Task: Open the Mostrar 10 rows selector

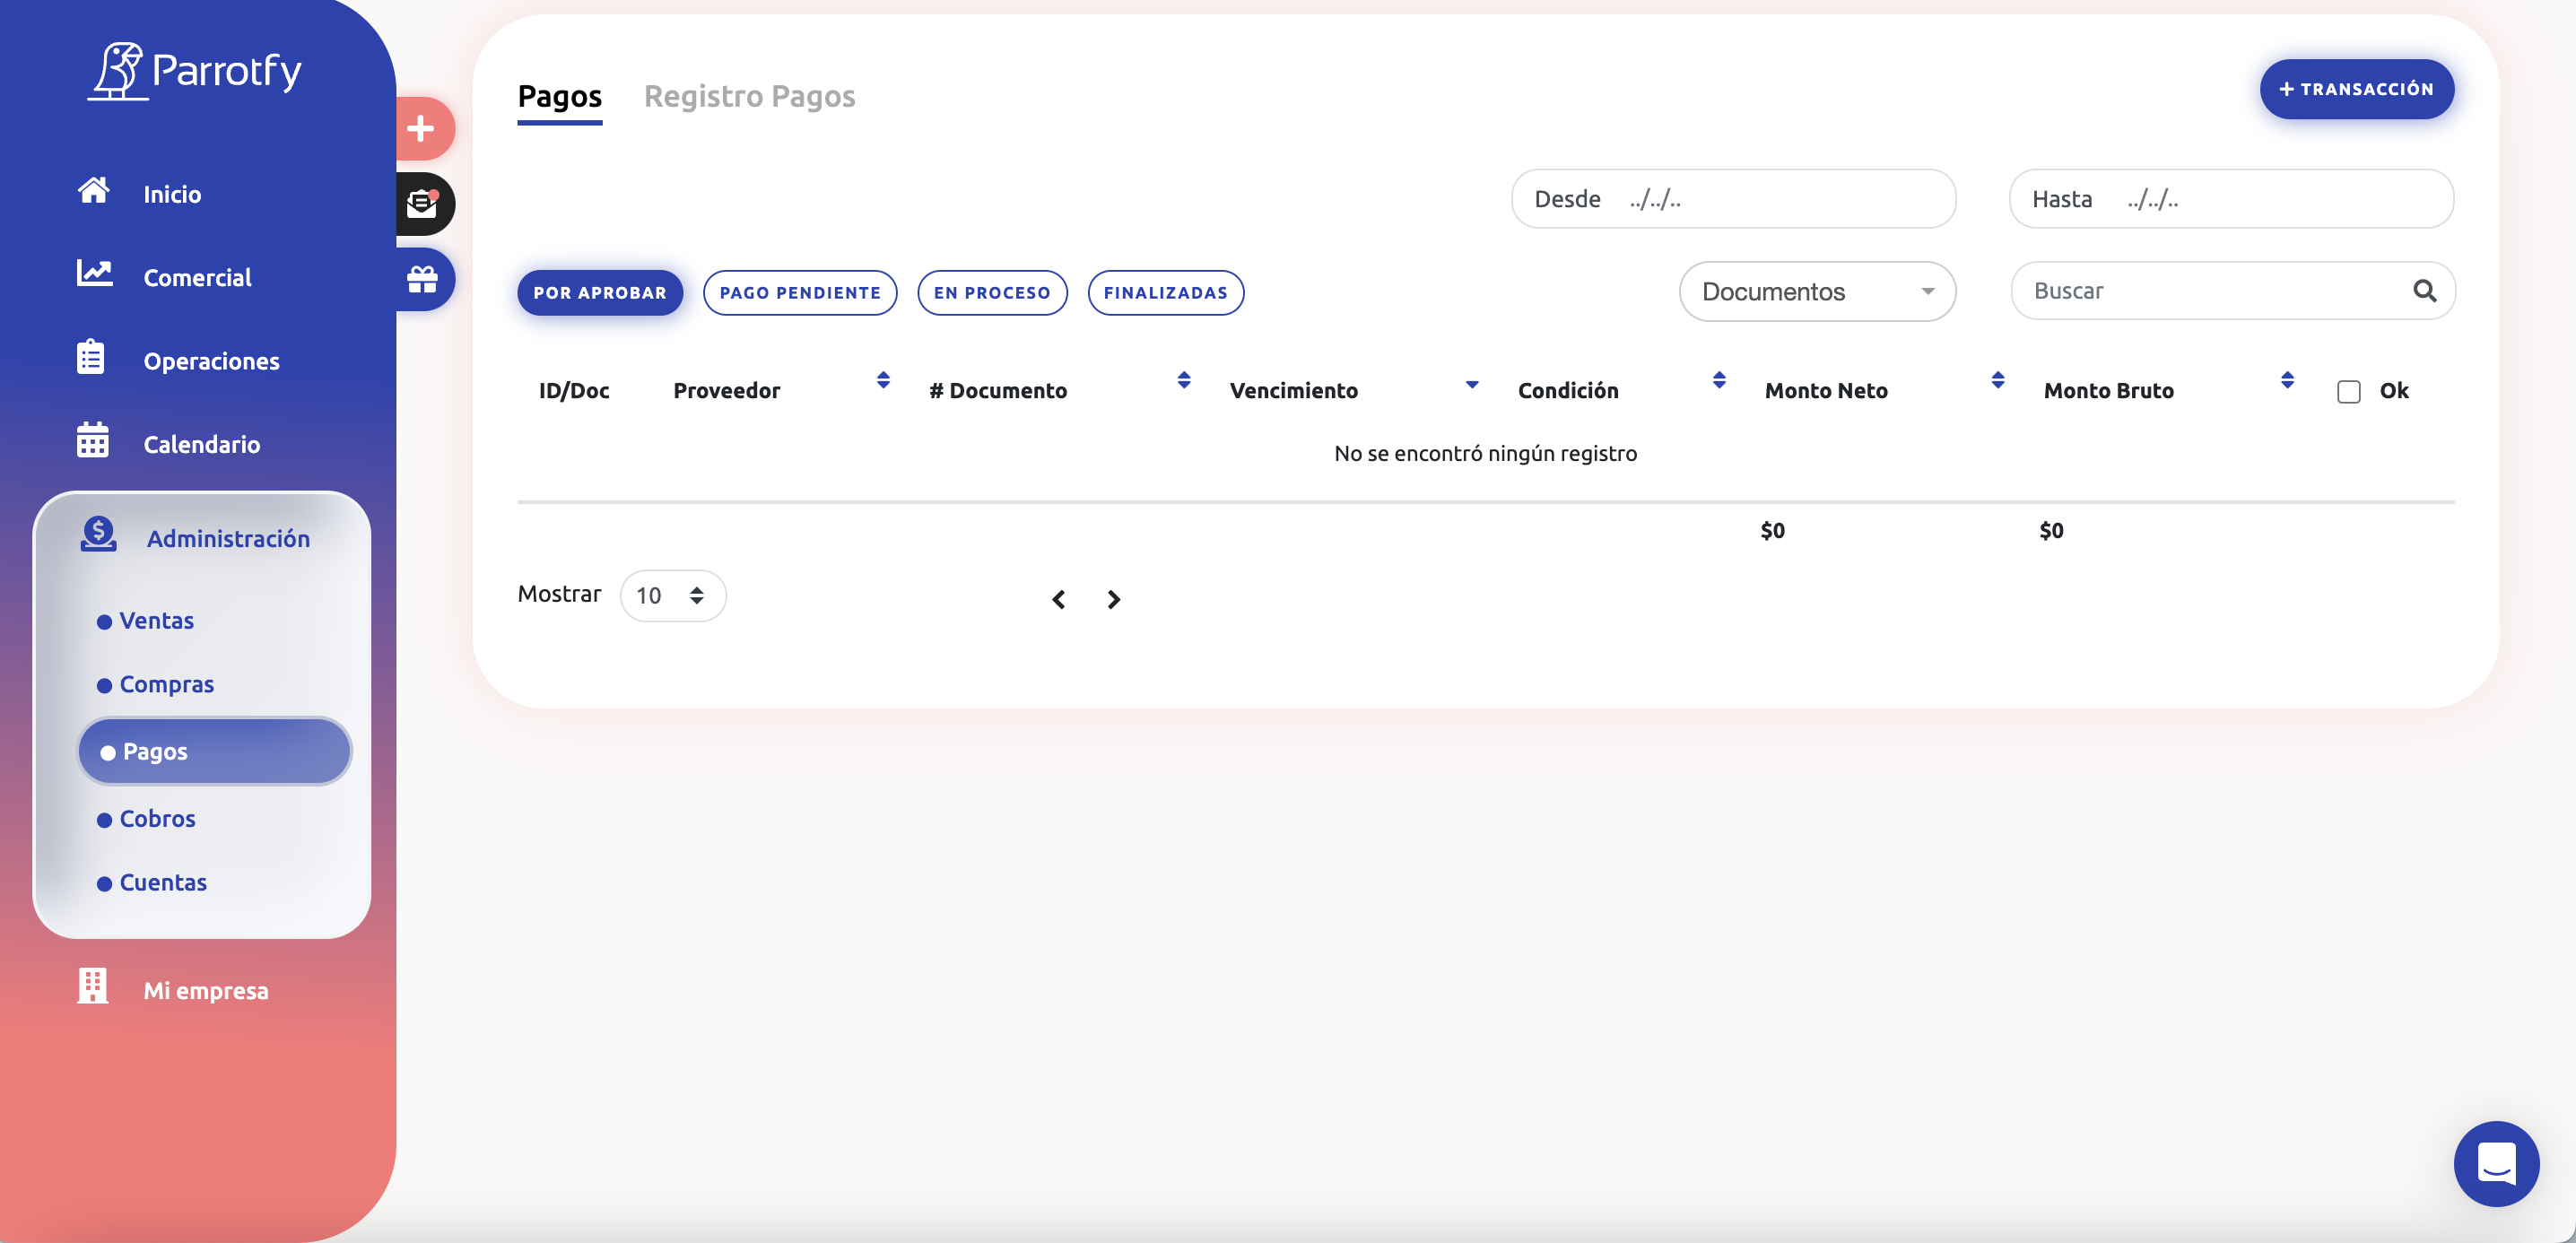Action: pyautogui.click(x=672, y=596)
